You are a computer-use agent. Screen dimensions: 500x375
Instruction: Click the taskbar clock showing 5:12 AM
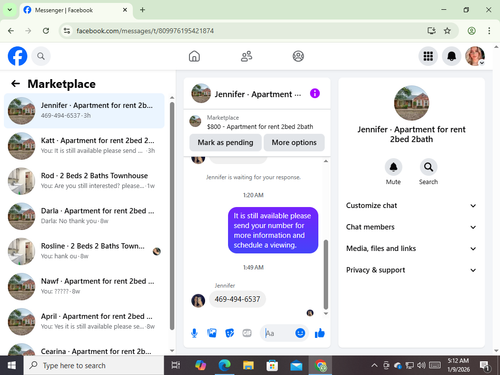point(458,365)
